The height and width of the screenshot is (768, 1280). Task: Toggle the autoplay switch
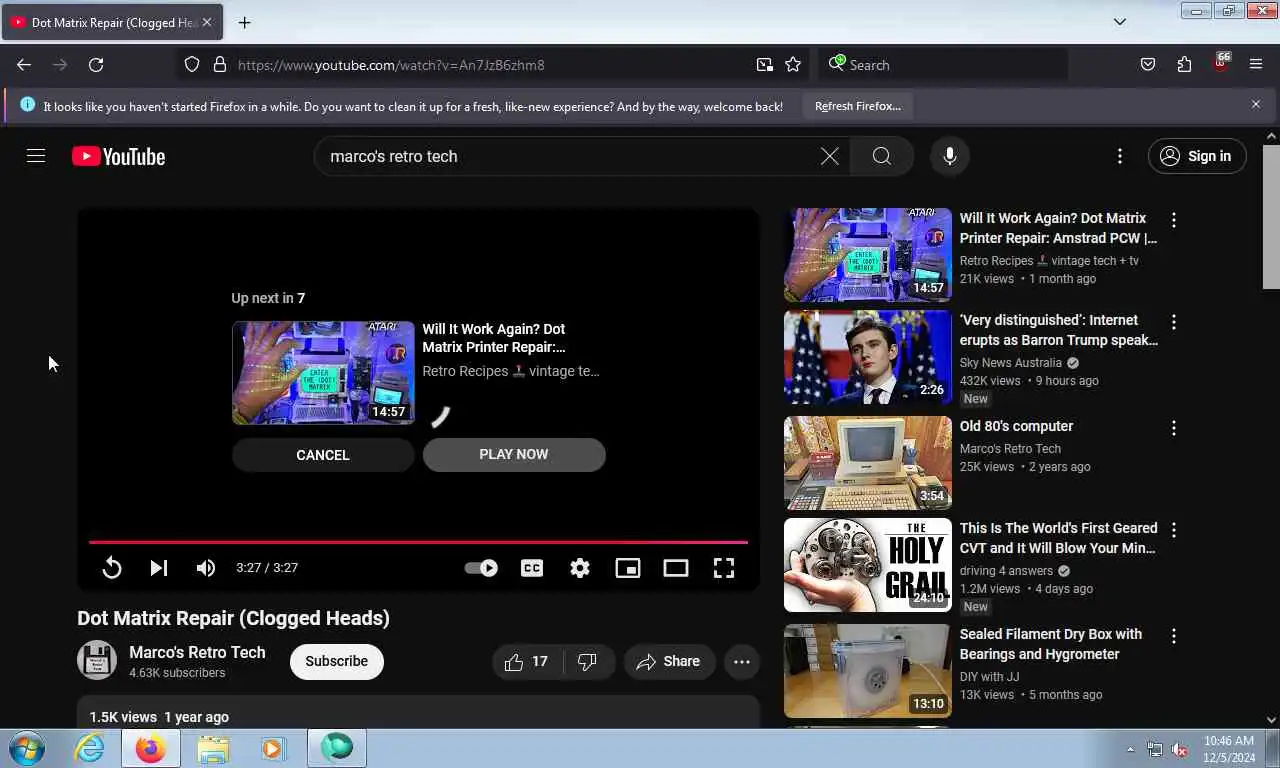click(481, 568)
